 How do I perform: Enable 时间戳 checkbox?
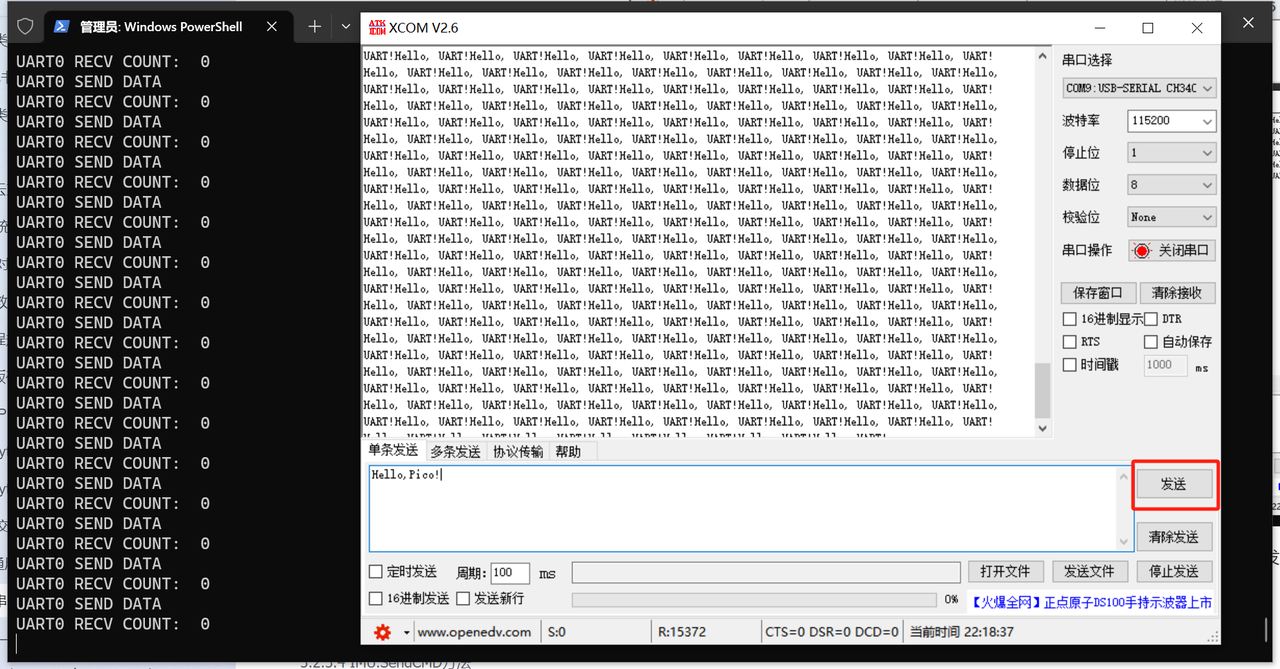(1070, 365)
